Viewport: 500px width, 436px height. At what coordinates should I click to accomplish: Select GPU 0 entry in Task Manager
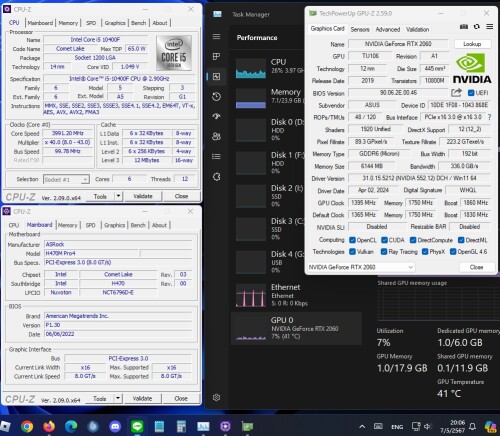point(296,328)
